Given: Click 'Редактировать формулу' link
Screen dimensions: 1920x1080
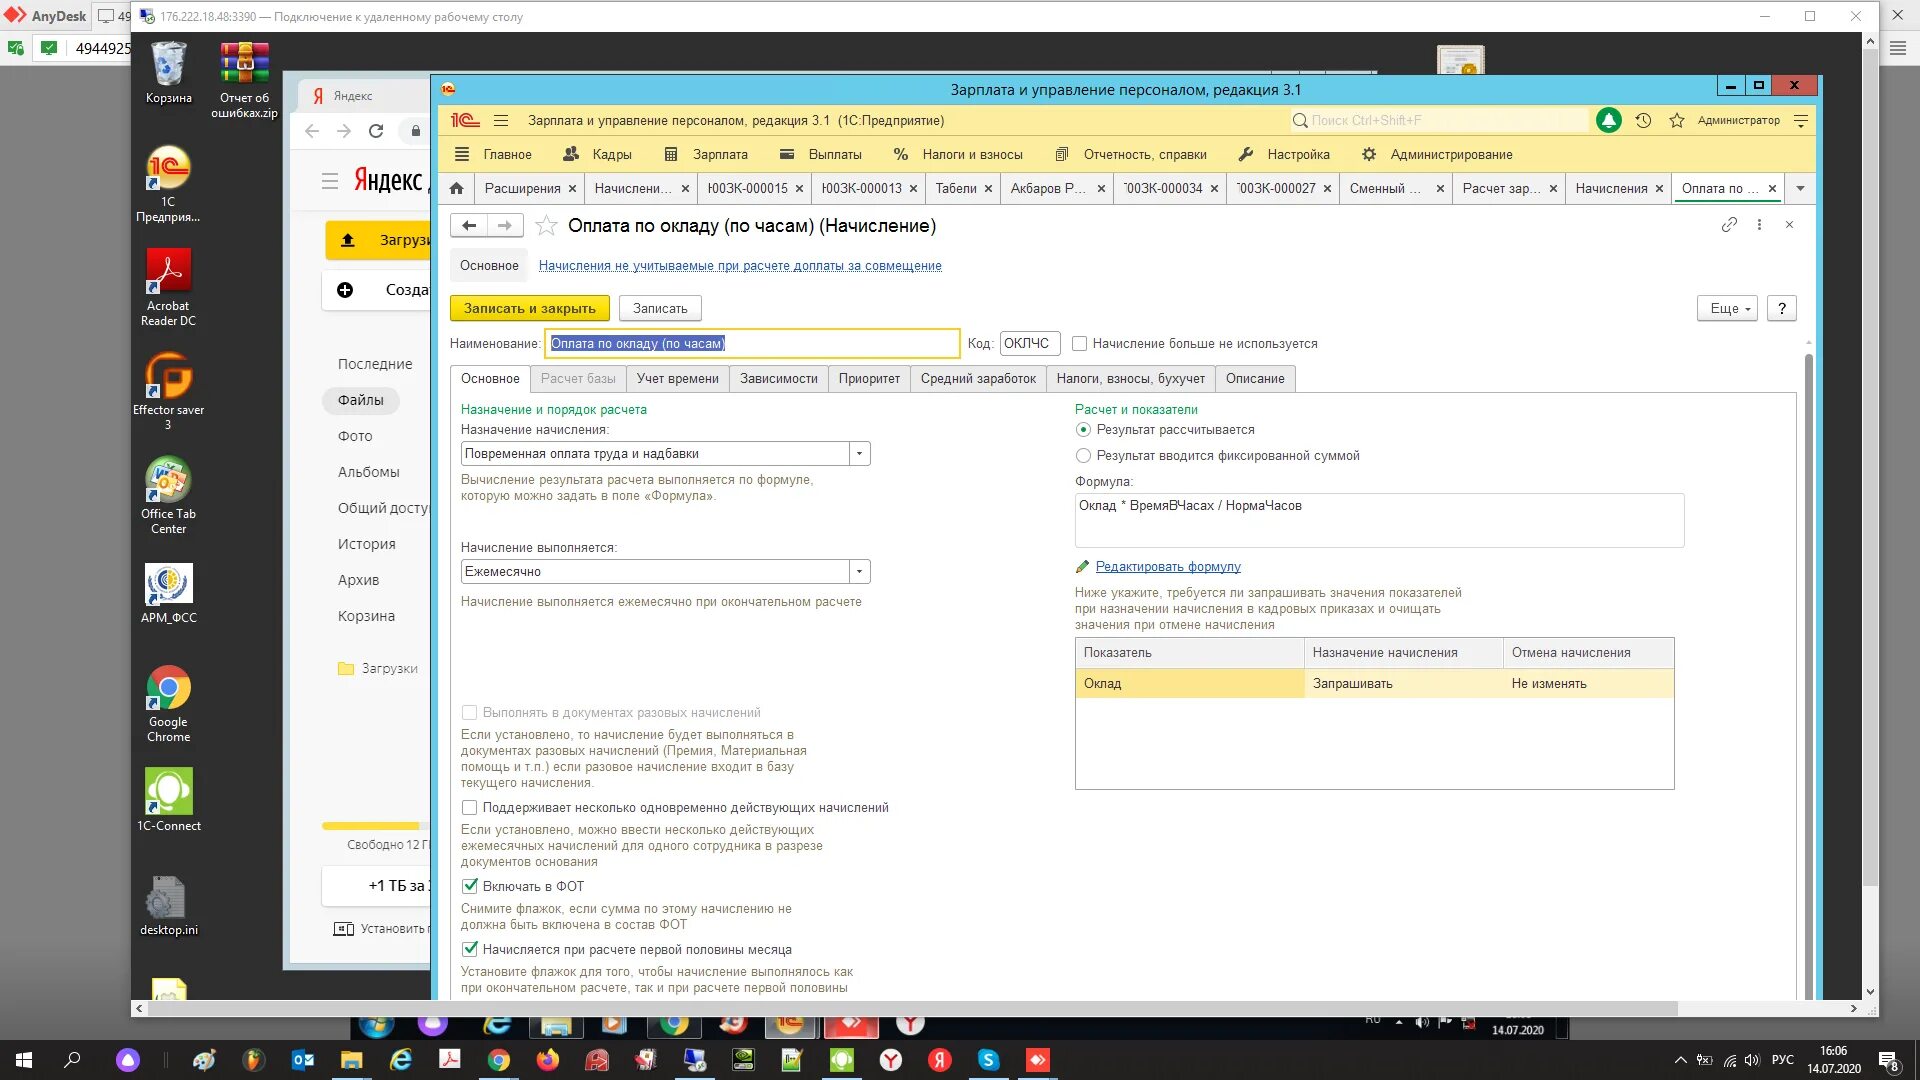Looking at the screenshot, I should pyautogui.click(x=1167, y=567).
